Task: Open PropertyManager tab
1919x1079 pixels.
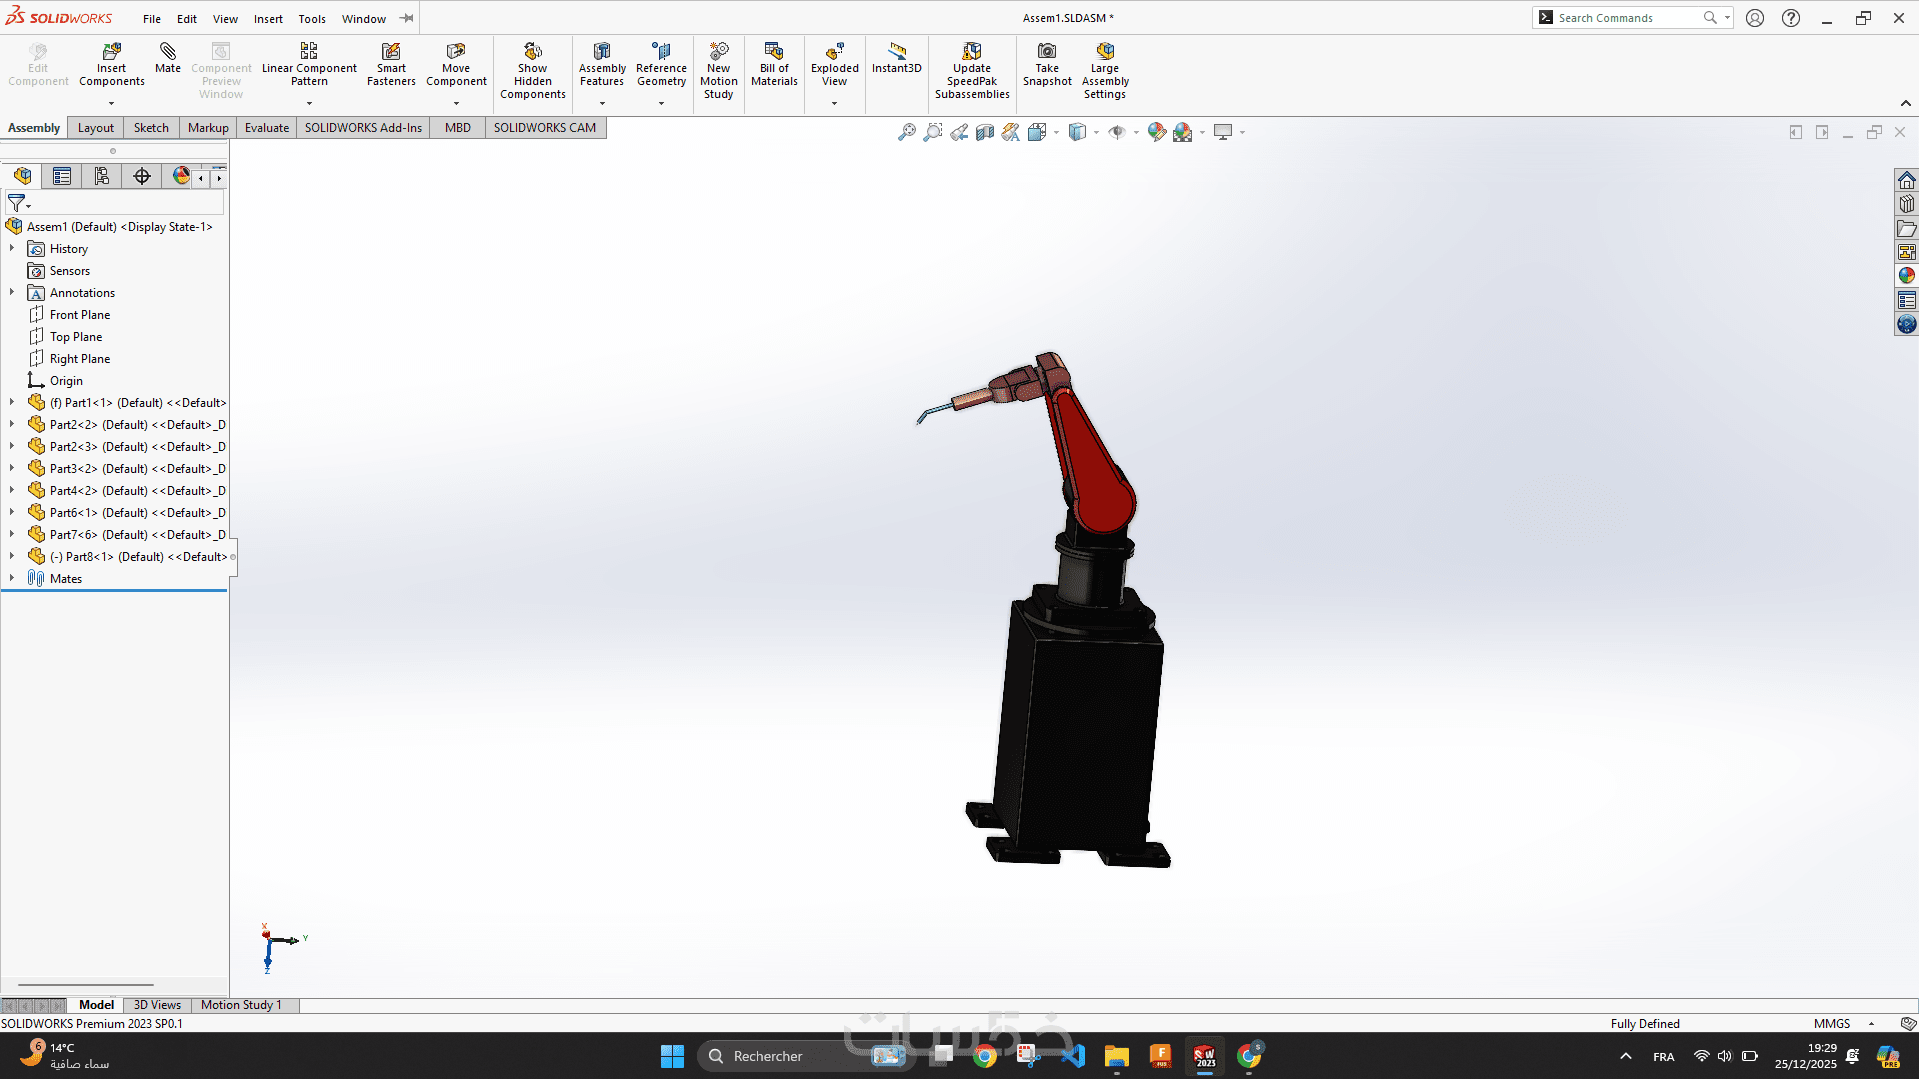Action: click(62, 176)
